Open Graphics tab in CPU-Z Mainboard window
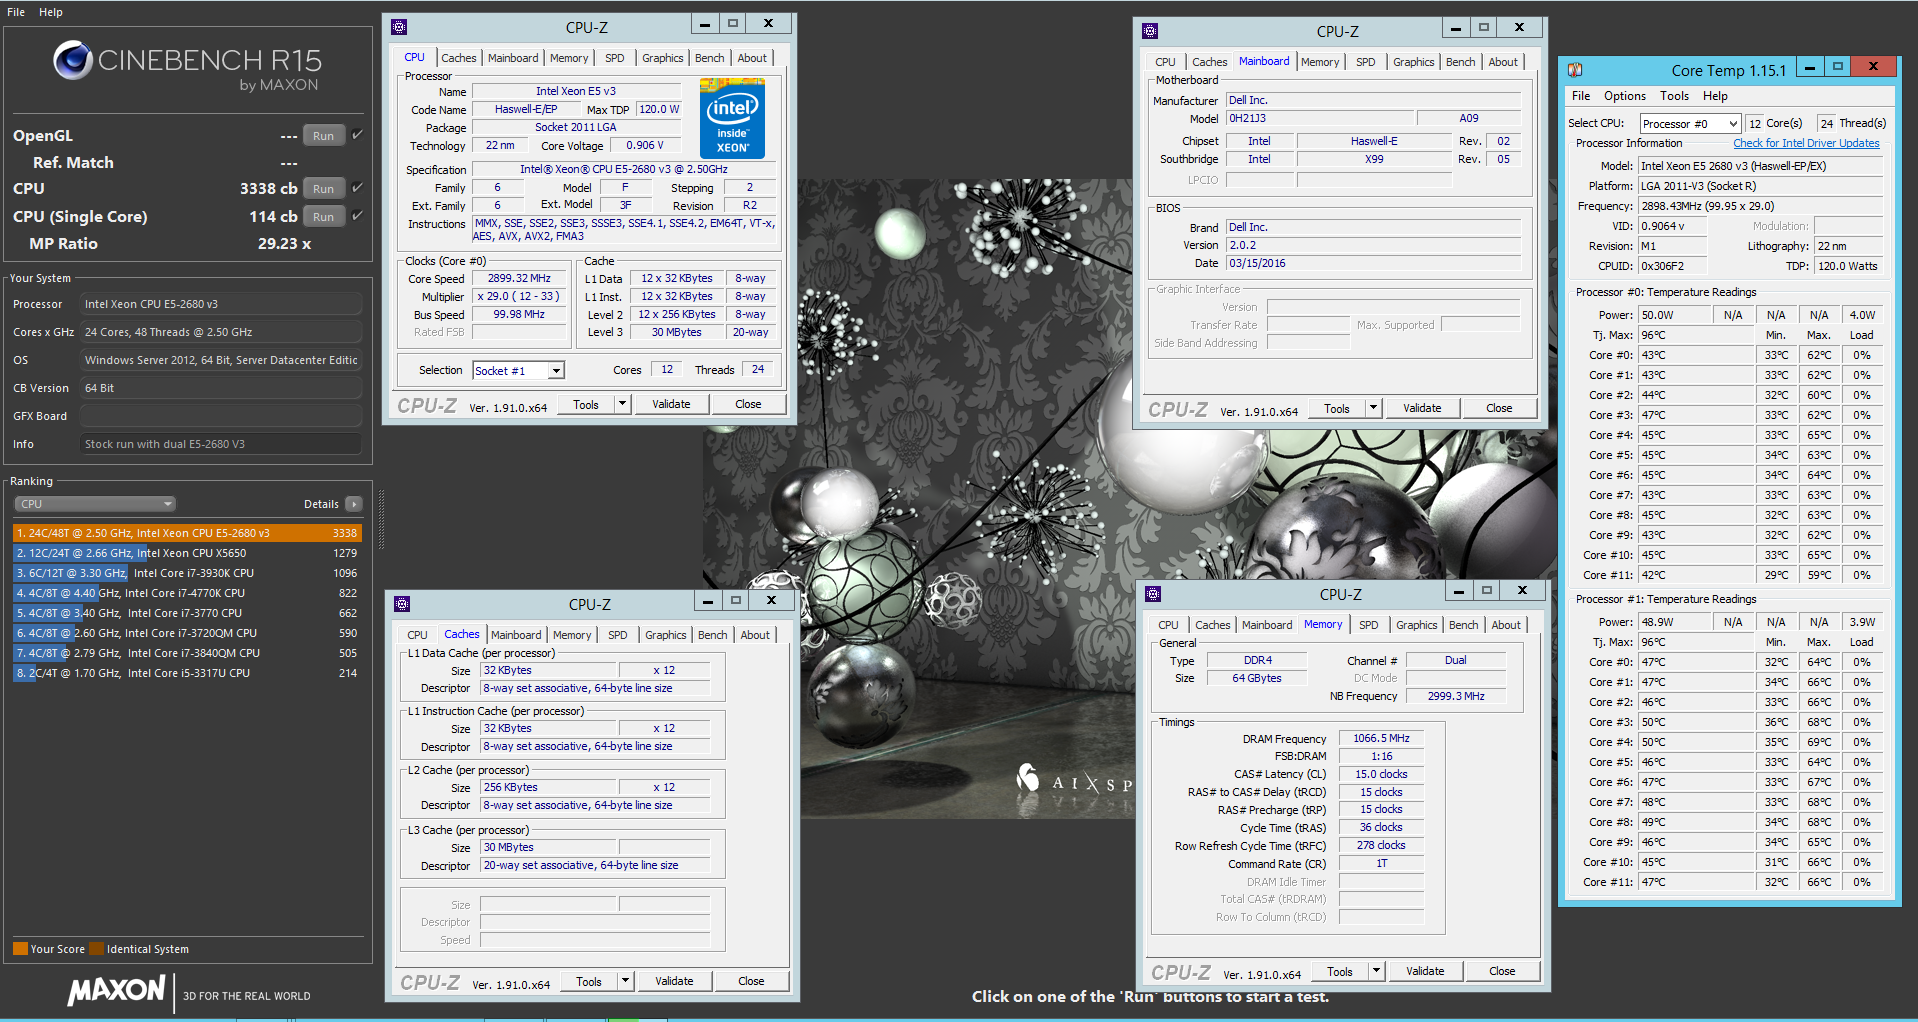Screen dimensions: 1918x1022 pos(1414,62)
